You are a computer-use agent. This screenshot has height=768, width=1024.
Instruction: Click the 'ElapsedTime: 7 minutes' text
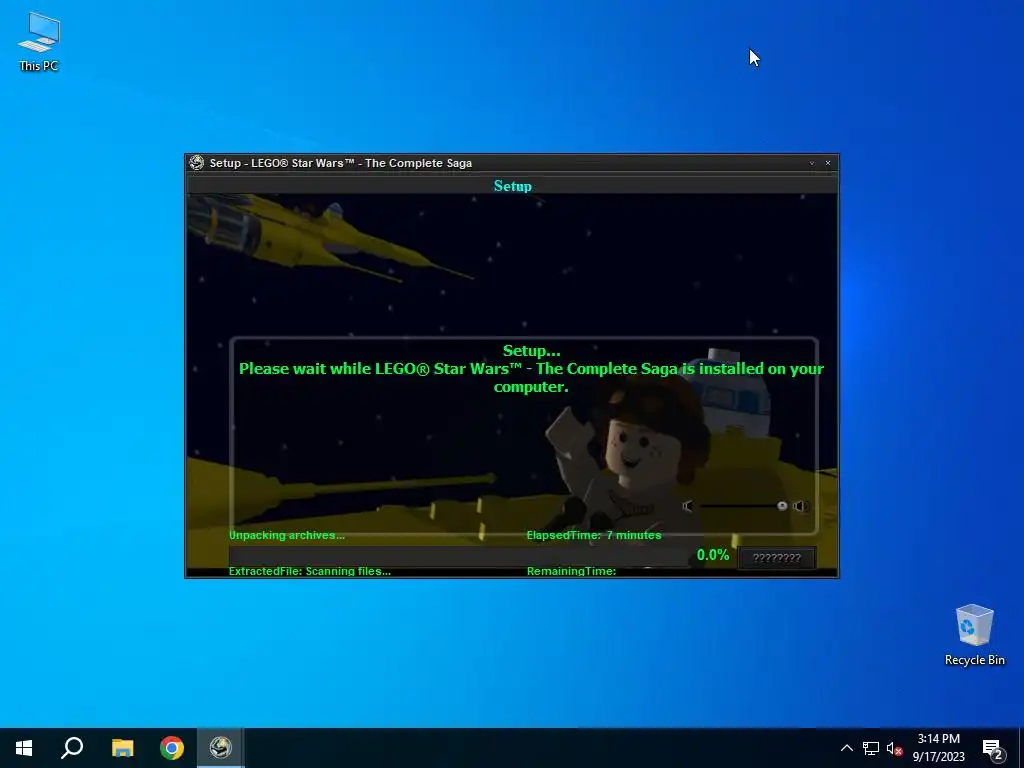tap(594, 536)
